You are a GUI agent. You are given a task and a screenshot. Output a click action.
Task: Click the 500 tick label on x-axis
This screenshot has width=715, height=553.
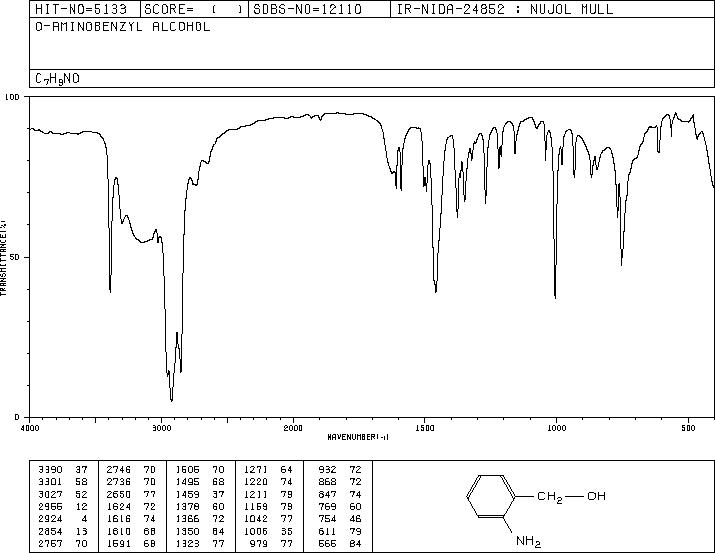pyautogui.click(x=688, y=428)
